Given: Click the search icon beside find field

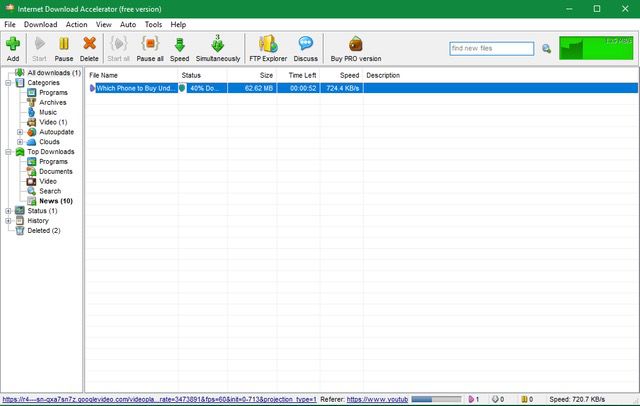Looking at the screenshot, I should coord(546,48).
